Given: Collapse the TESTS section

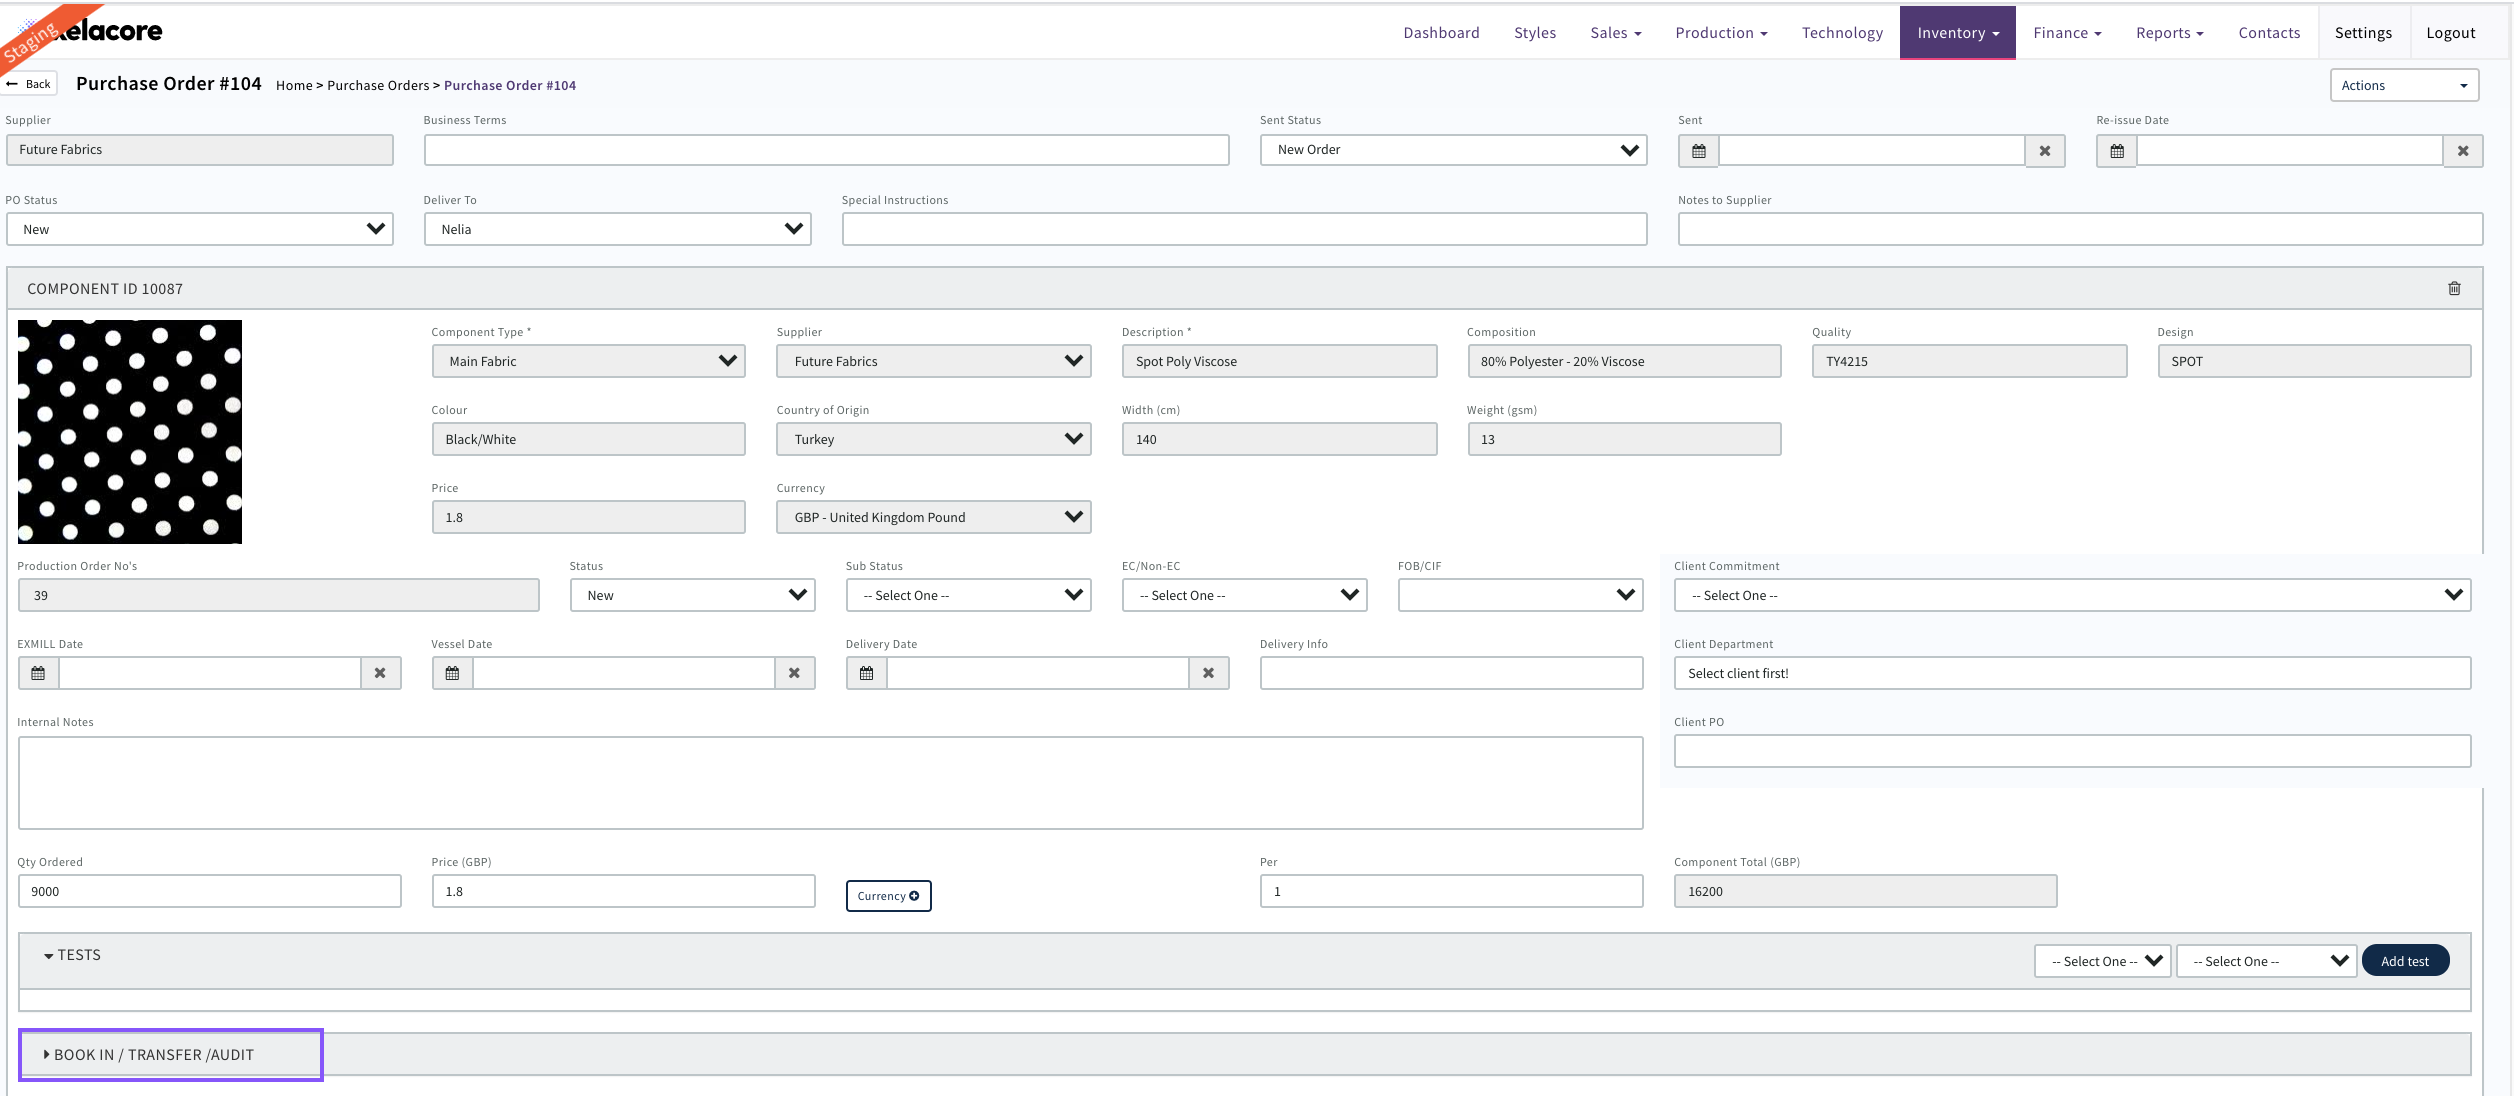Looking at the screenshot, I should point(72,955).
